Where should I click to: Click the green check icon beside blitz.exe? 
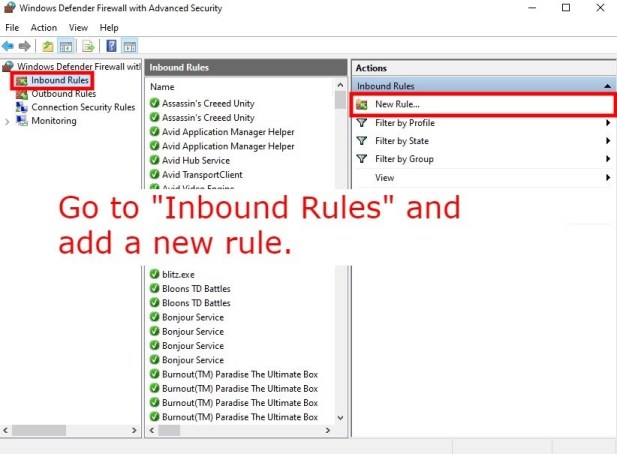point(155,274)
